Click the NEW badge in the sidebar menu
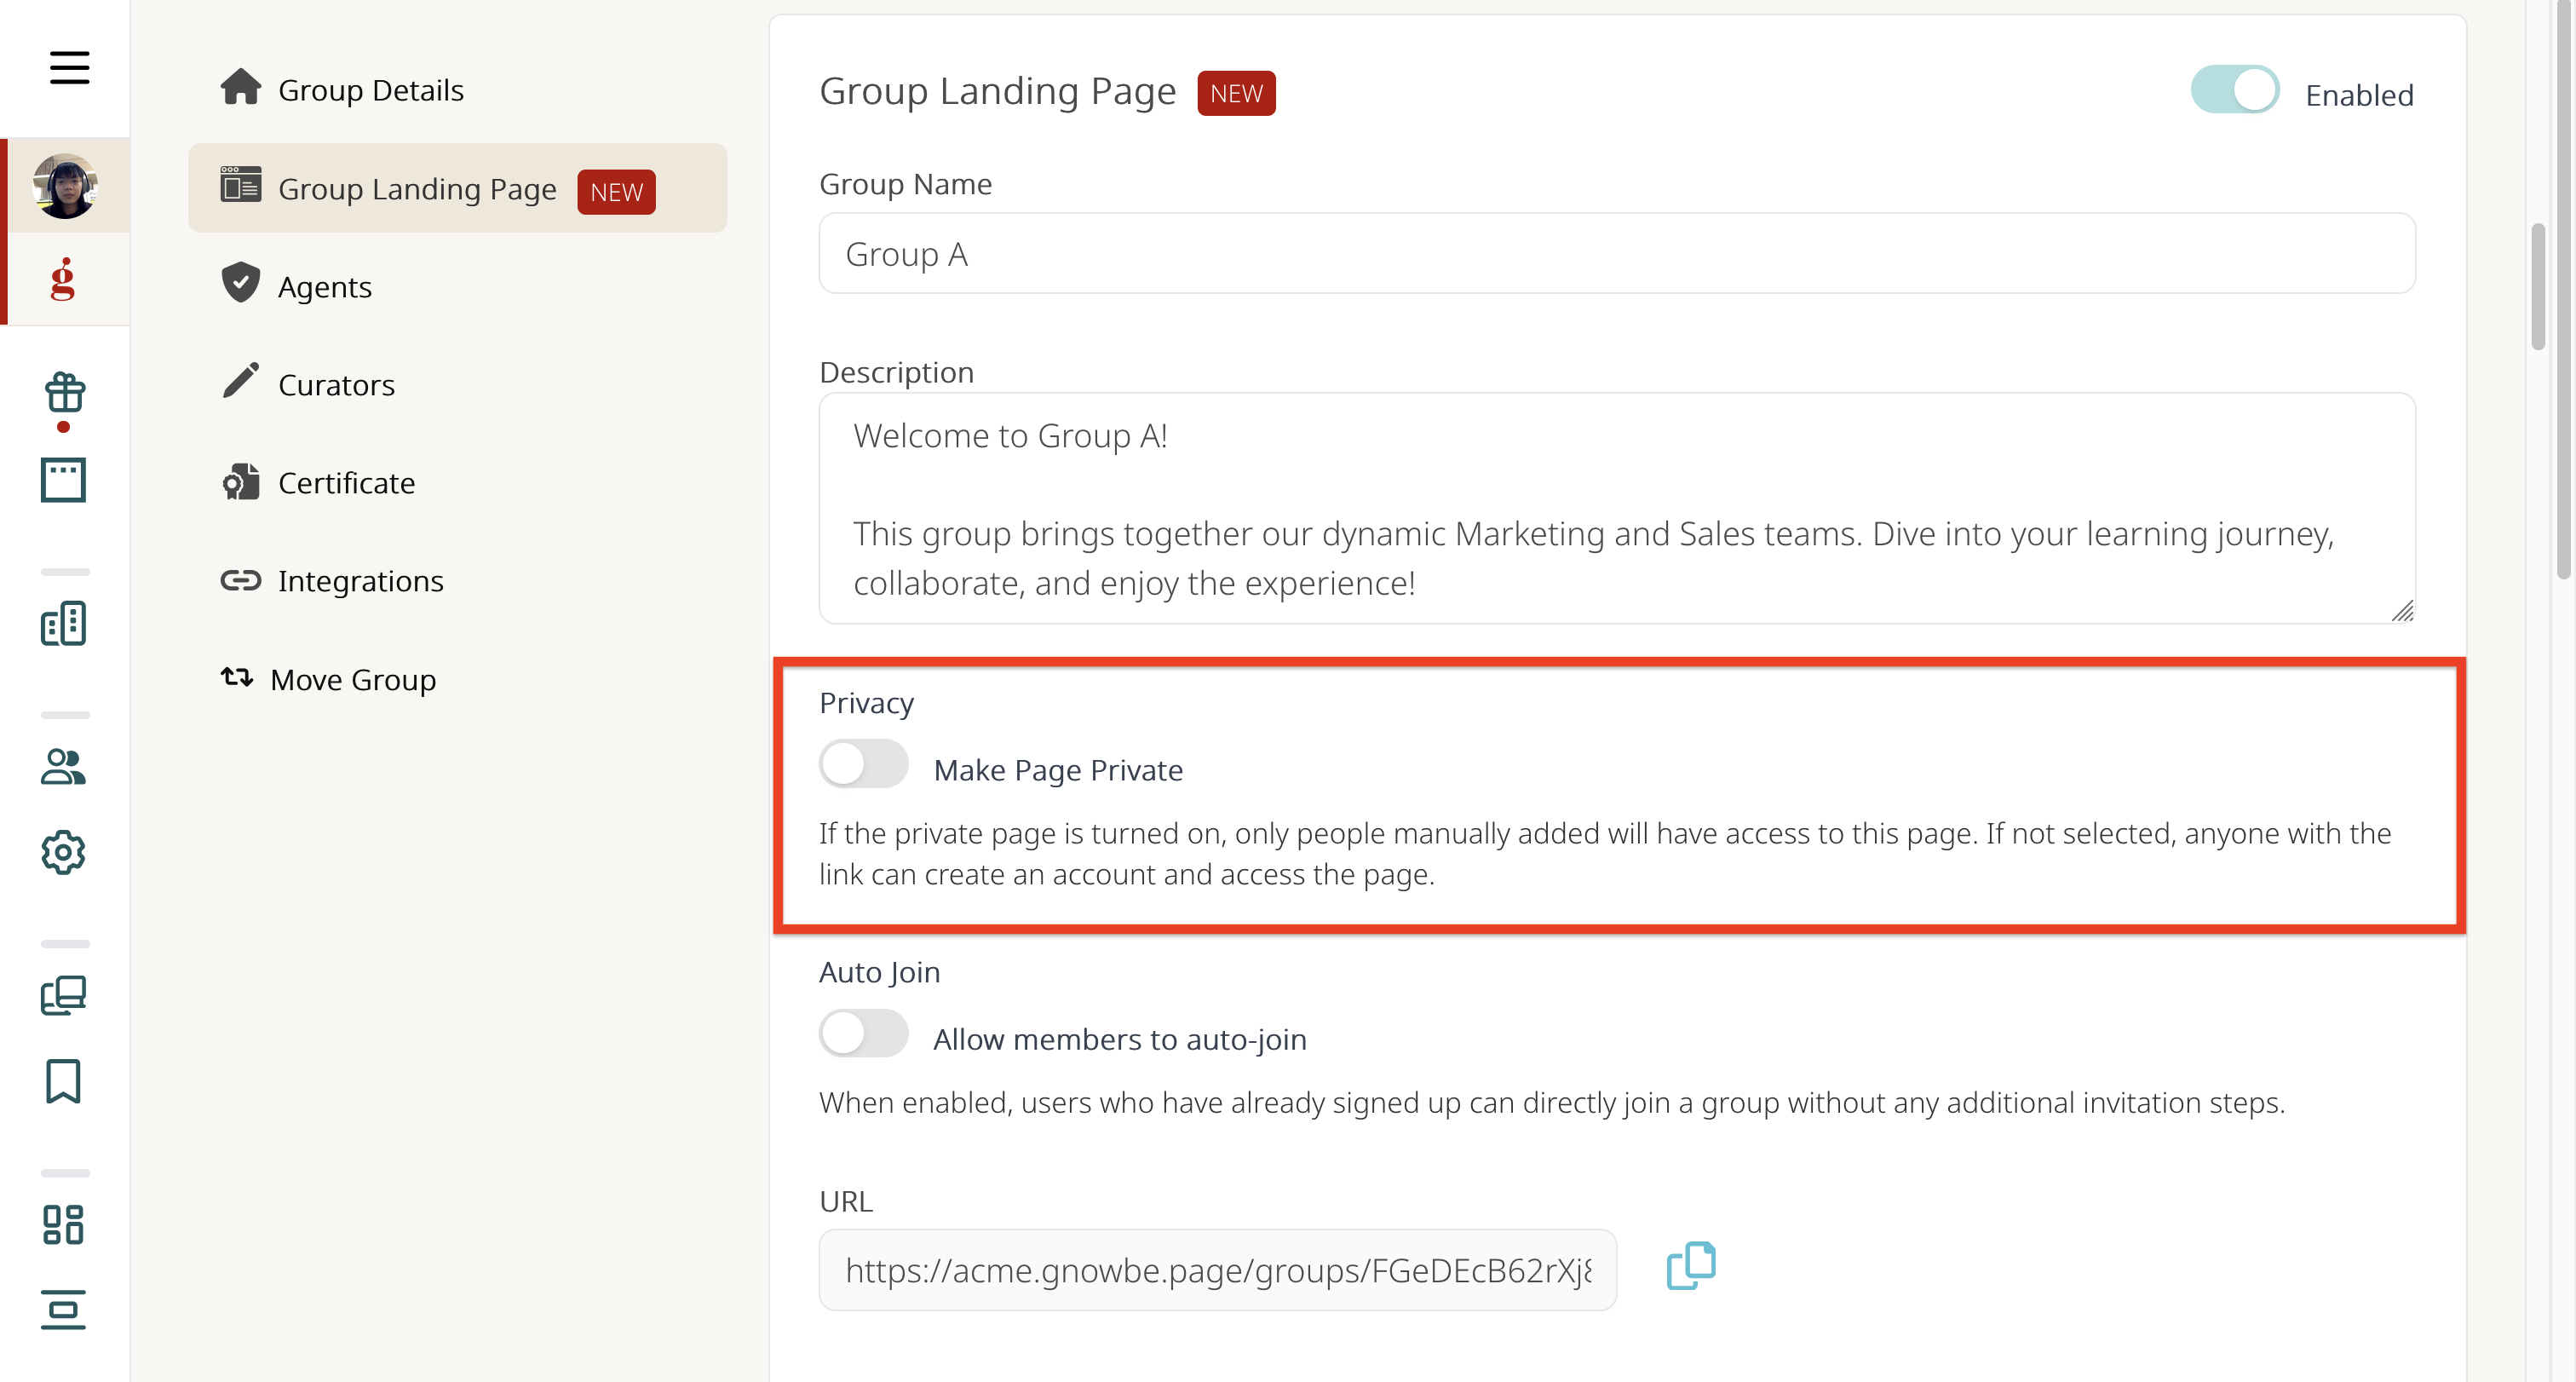This screenshot has height=1382, width=2576. (616, 192)
